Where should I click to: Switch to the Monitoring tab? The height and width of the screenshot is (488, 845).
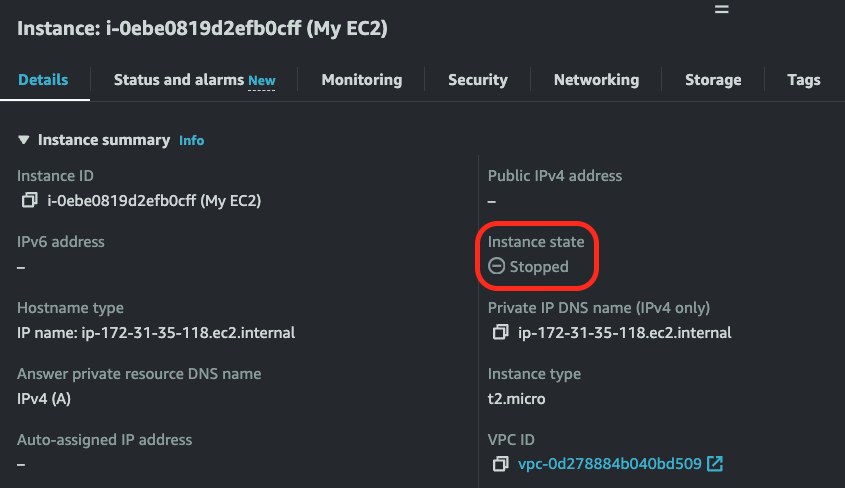pos(362,80)
